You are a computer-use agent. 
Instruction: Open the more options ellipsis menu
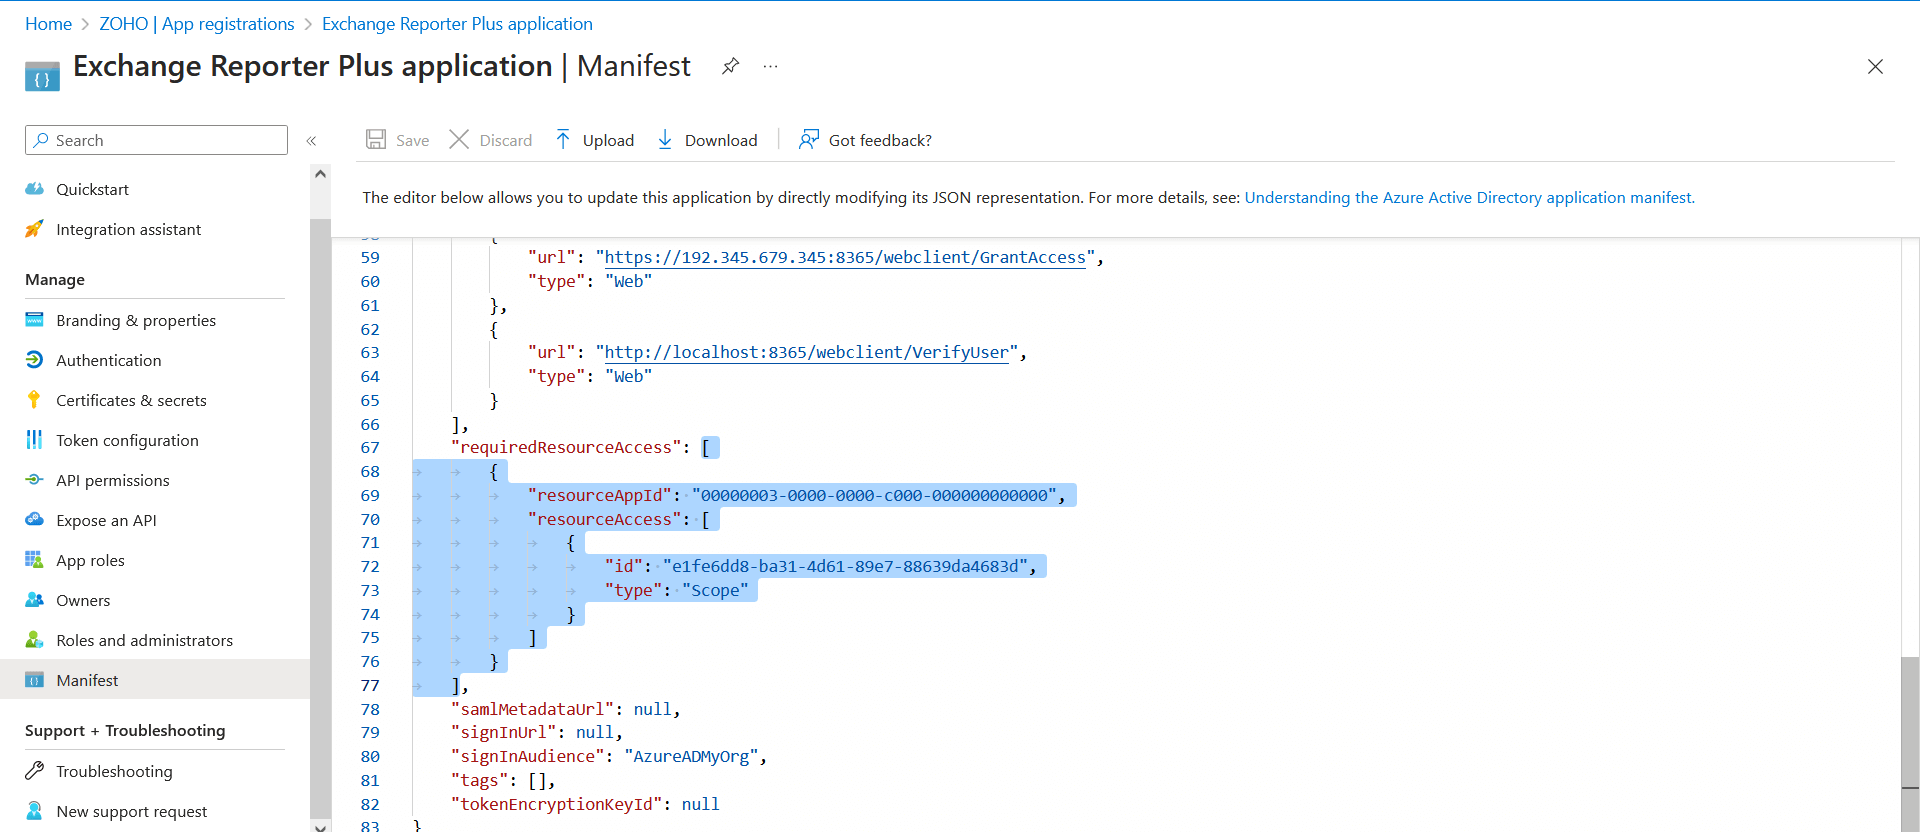[770, 66]
